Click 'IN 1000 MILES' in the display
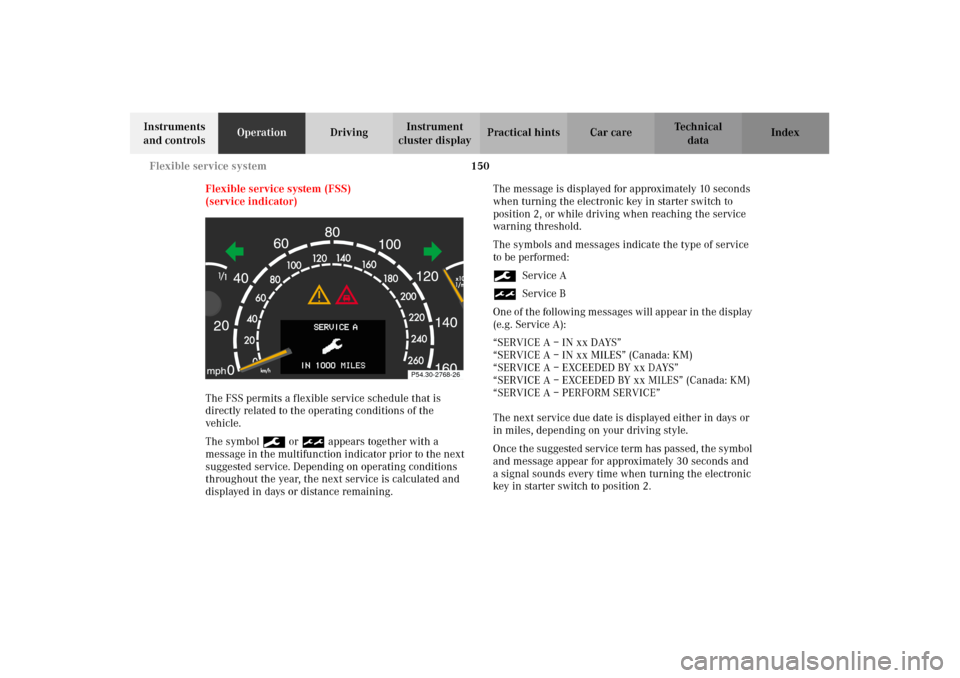The width and height of the screenshot is (960, 678). 333,366
